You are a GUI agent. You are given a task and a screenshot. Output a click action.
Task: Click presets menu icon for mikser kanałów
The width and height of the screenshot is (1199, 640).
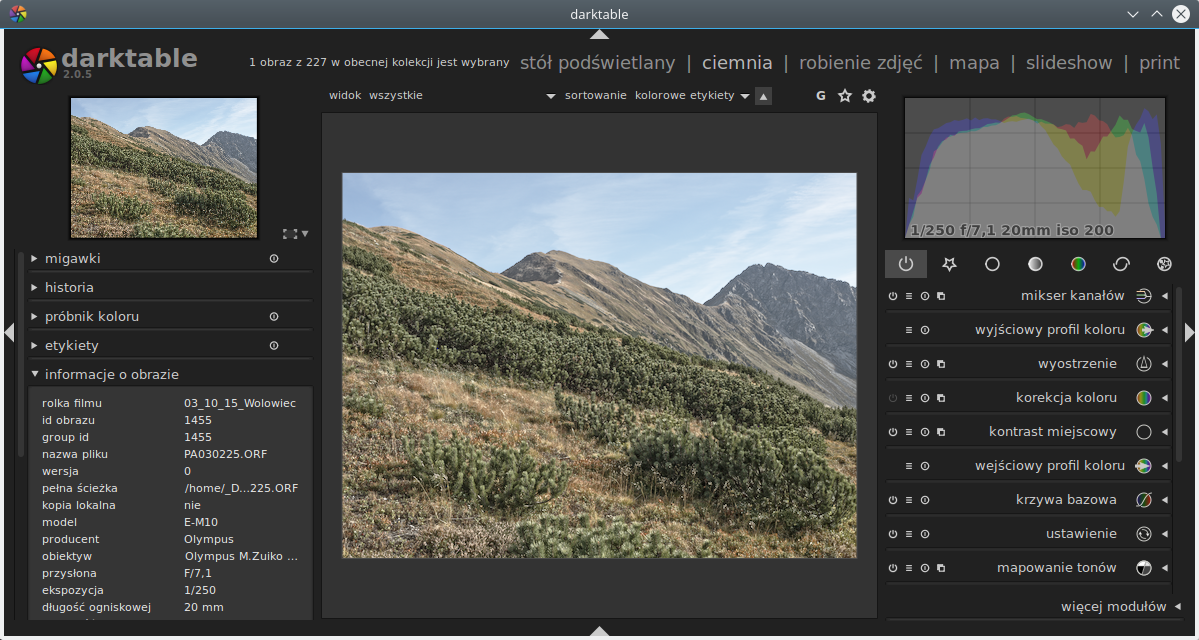[908, 296]
